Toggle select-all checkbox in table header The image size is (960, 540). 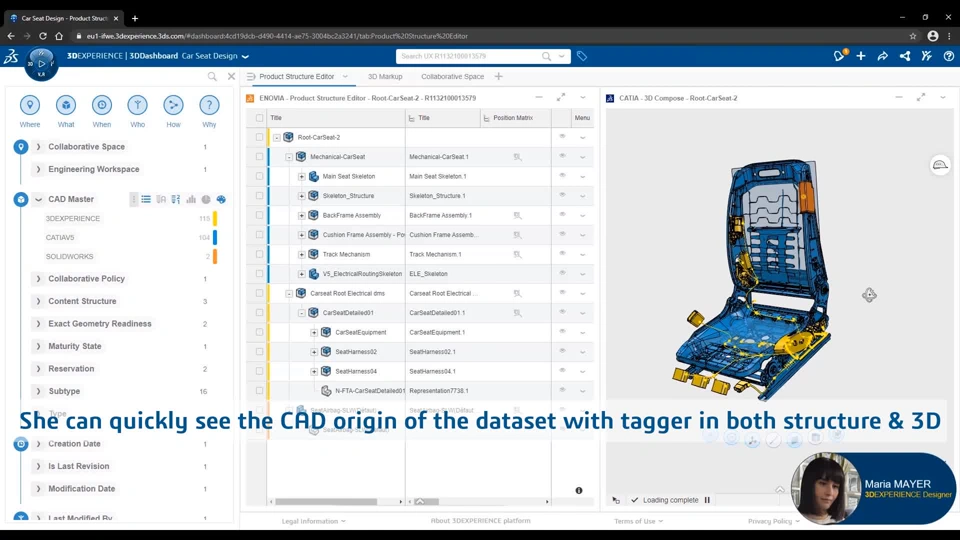260,118
